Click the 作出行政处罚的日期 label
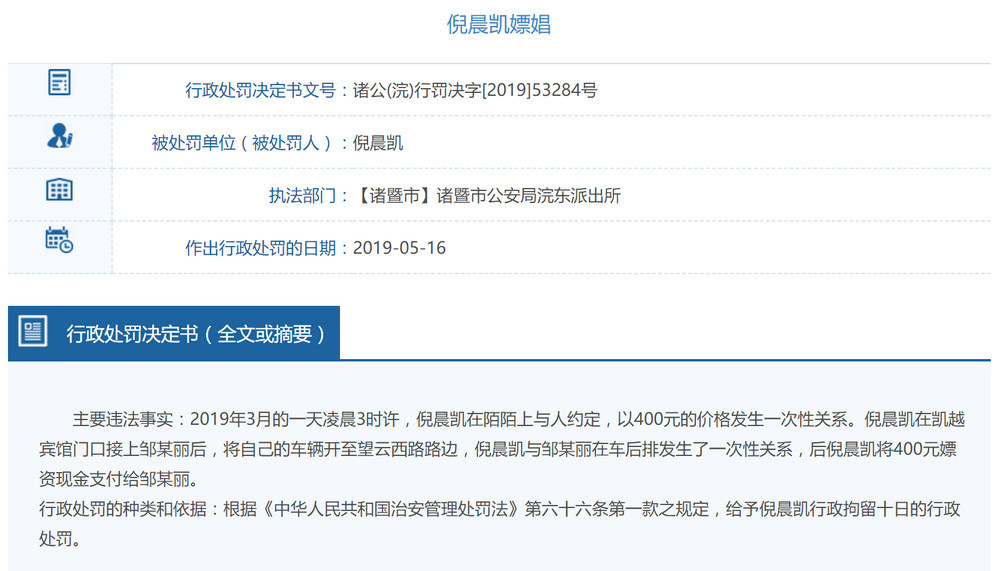This screenshot has width=1000, height=571. coord(261,248)
